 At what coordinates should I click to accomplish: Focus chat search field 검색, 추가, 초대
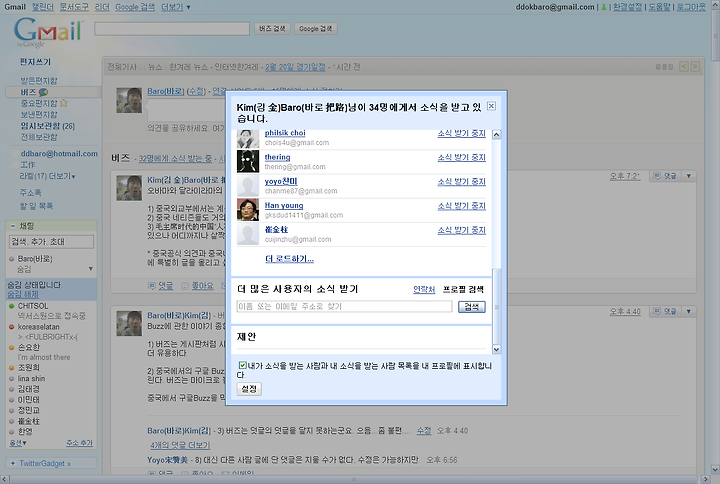pyautogui.click(x=51, y=242)
